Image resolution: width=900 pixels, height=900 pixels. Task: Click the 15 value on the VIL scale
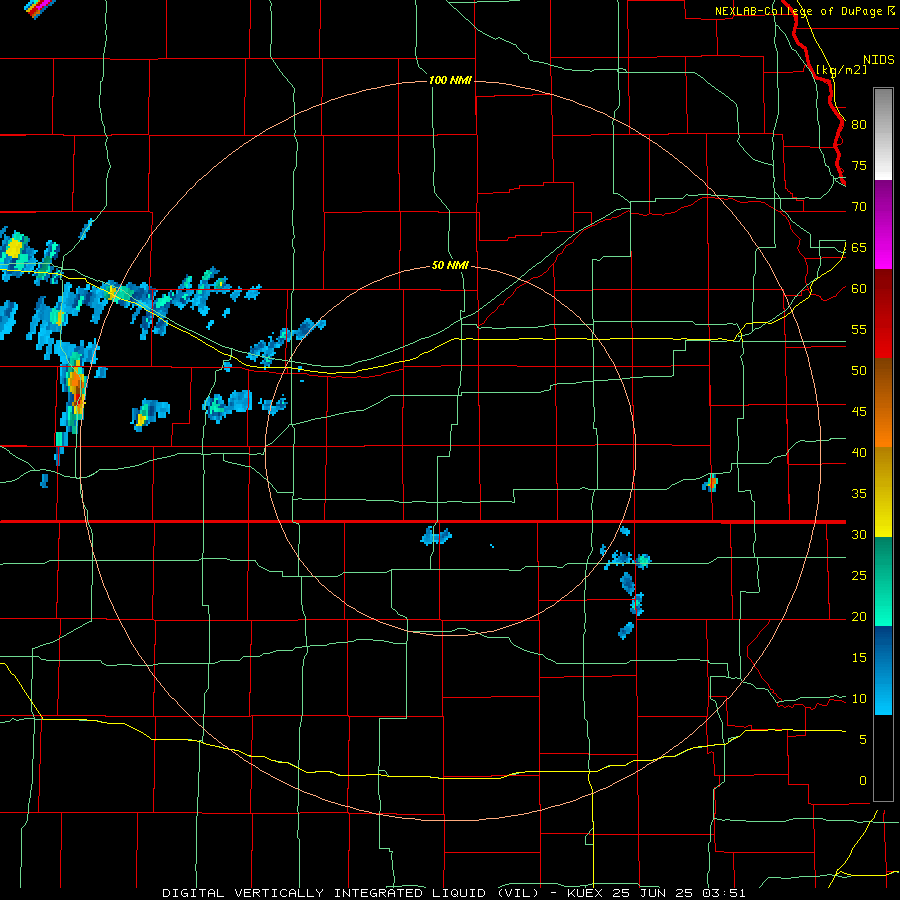click(x=859, y=658)
